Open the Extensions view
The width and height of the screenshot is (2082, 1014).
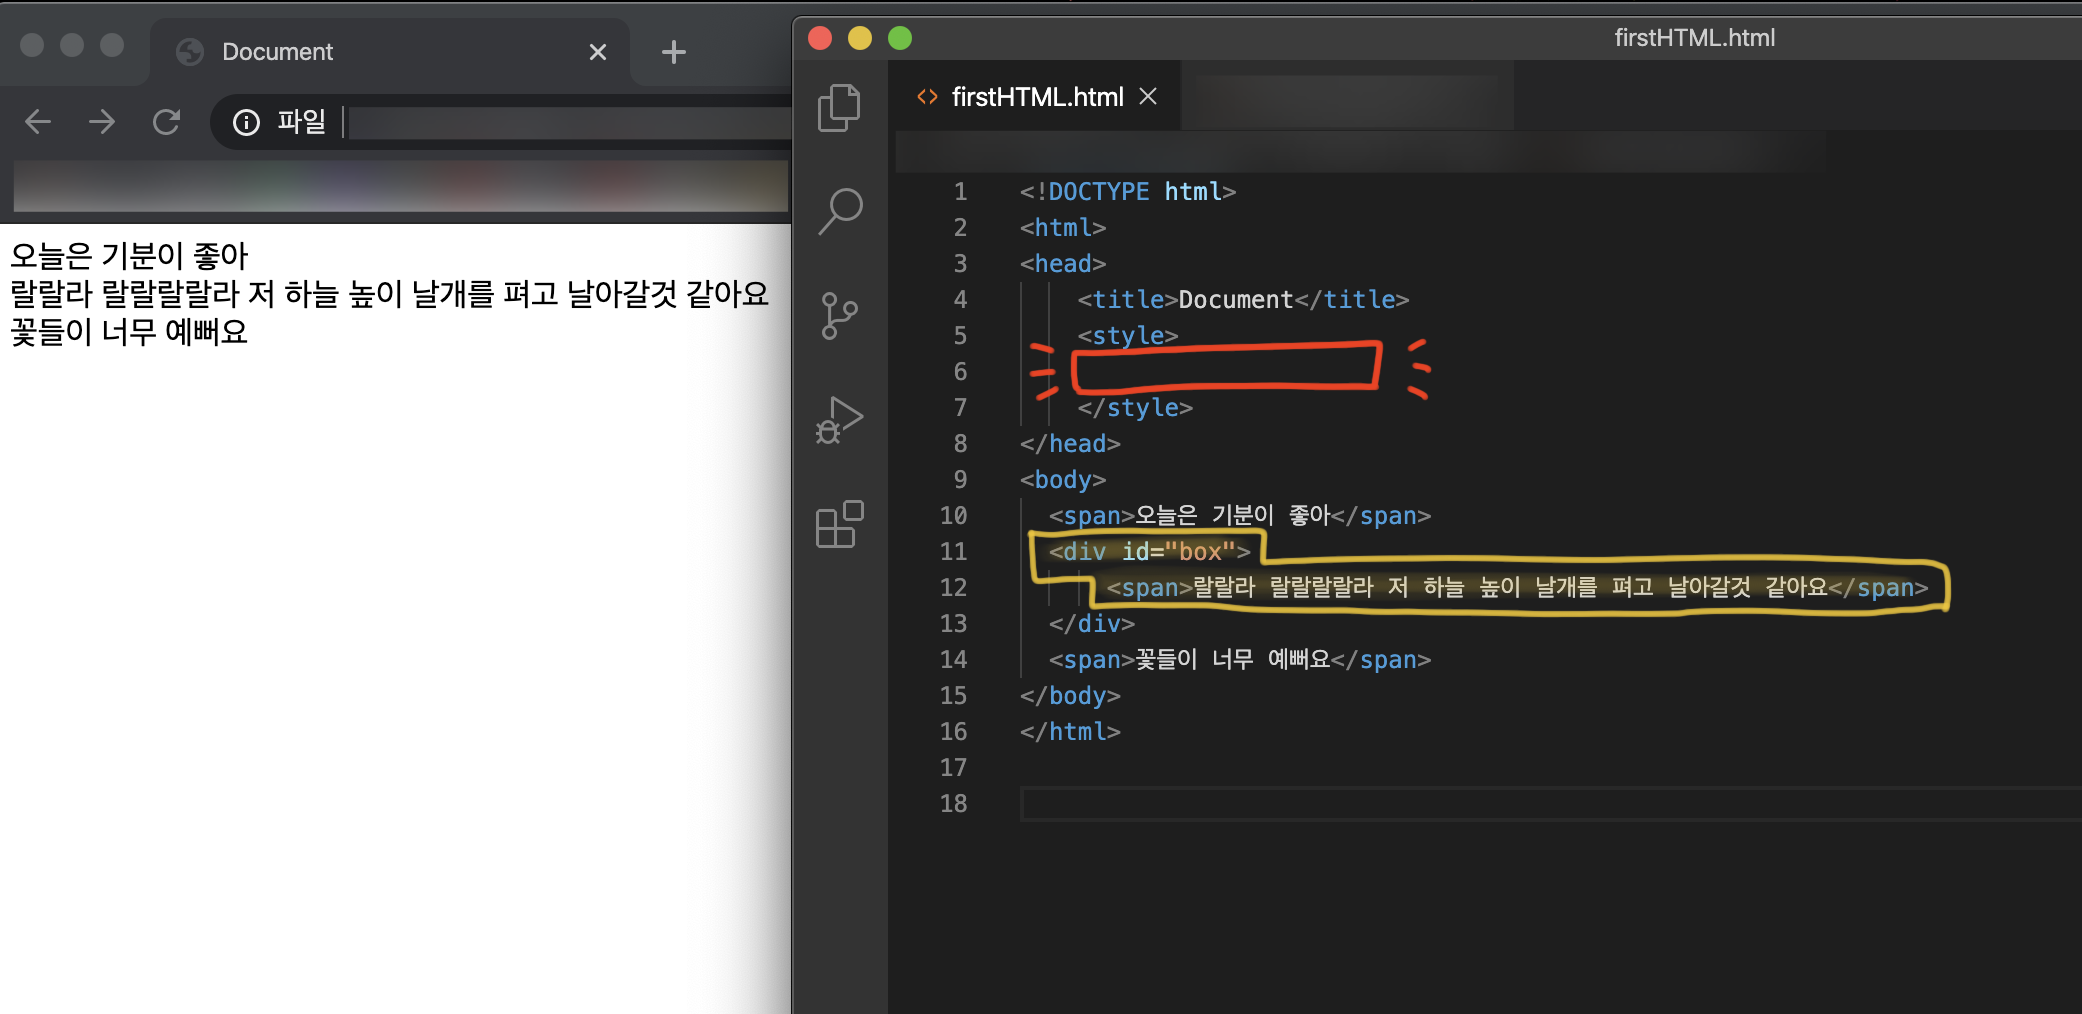(x=839, y=524)
